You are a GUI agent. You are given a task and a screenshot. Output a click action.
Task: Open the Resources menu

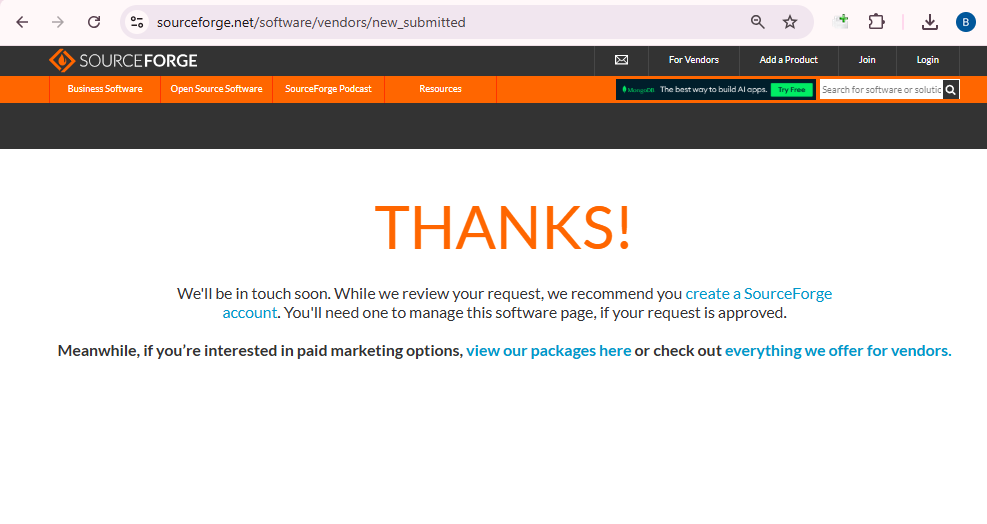(x=440, y=89)
